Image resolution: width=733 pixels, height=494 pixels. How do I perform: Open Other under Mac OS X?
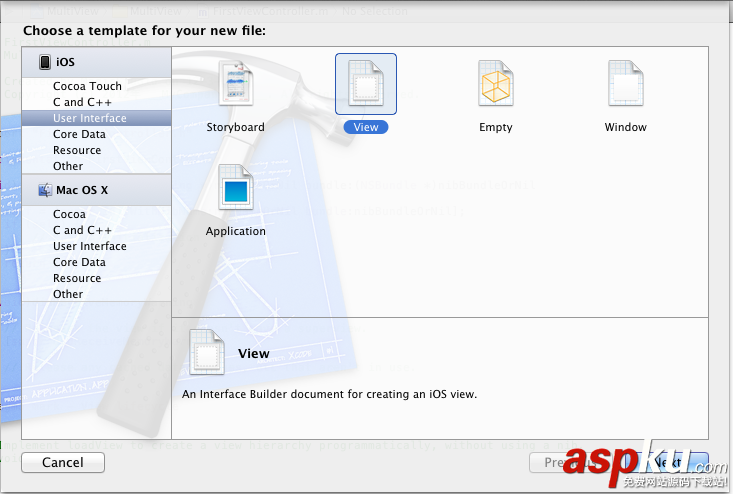click(x=68, y=294)
